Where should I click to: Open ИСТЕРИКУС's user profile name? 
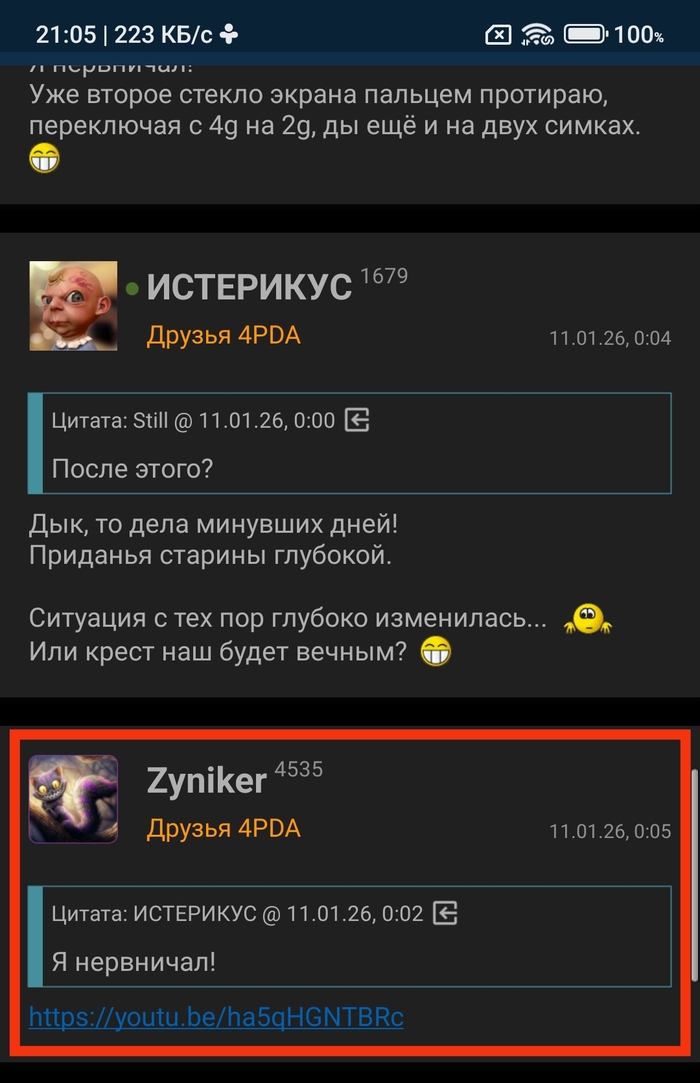[x=249, y=287]
